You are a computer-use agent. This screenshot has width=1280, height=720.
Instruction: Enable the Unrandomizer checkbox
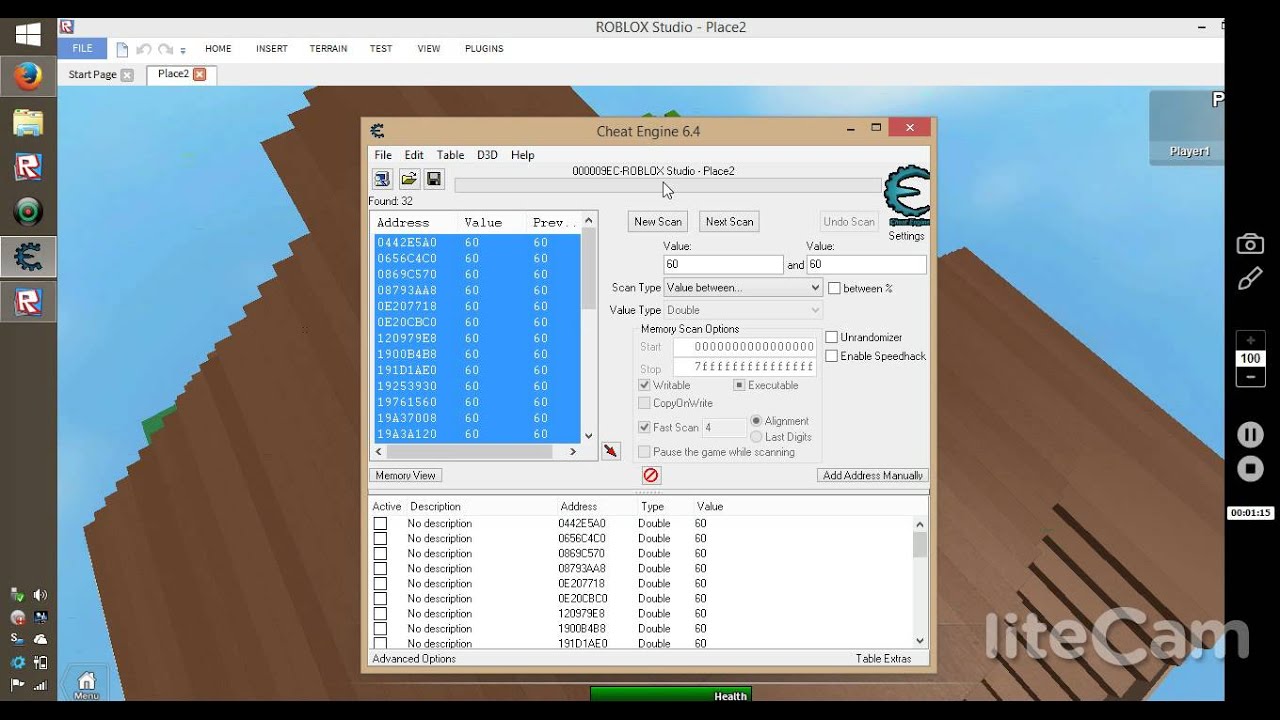(x=831, y=337)
